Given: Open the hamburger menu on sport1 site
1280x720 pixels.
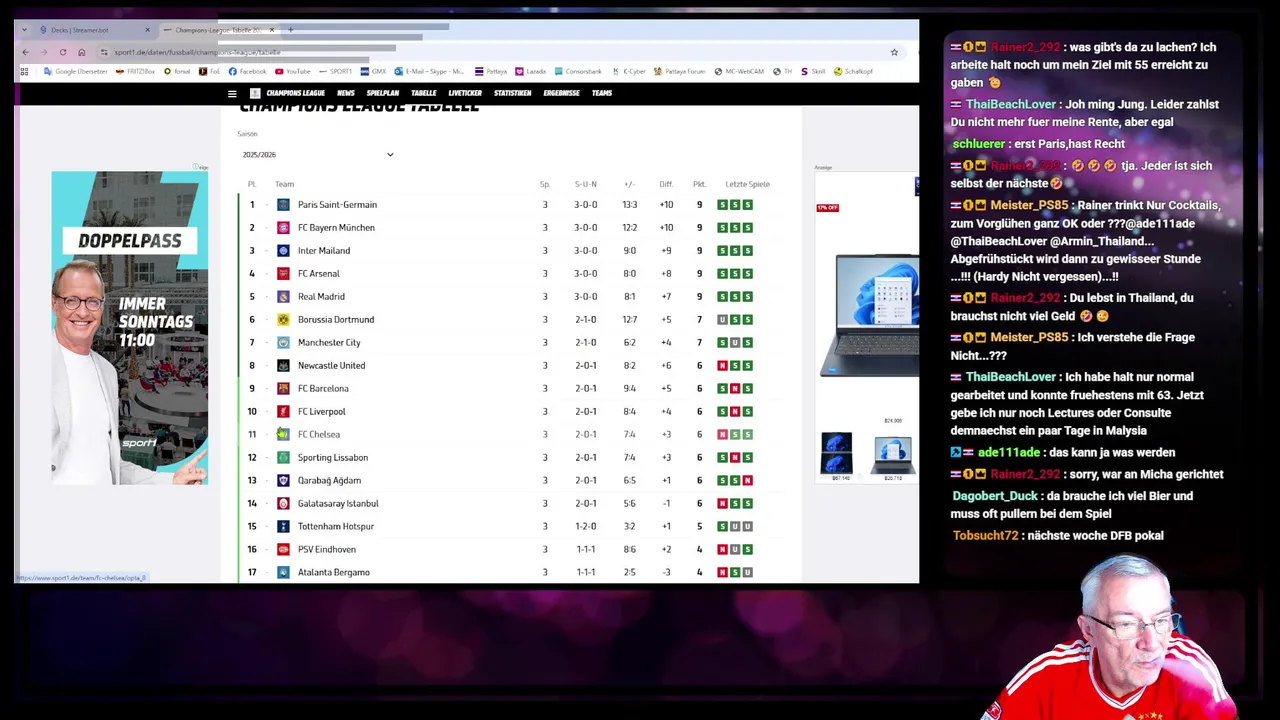Looking at the screenshot, I should (232, 93).
